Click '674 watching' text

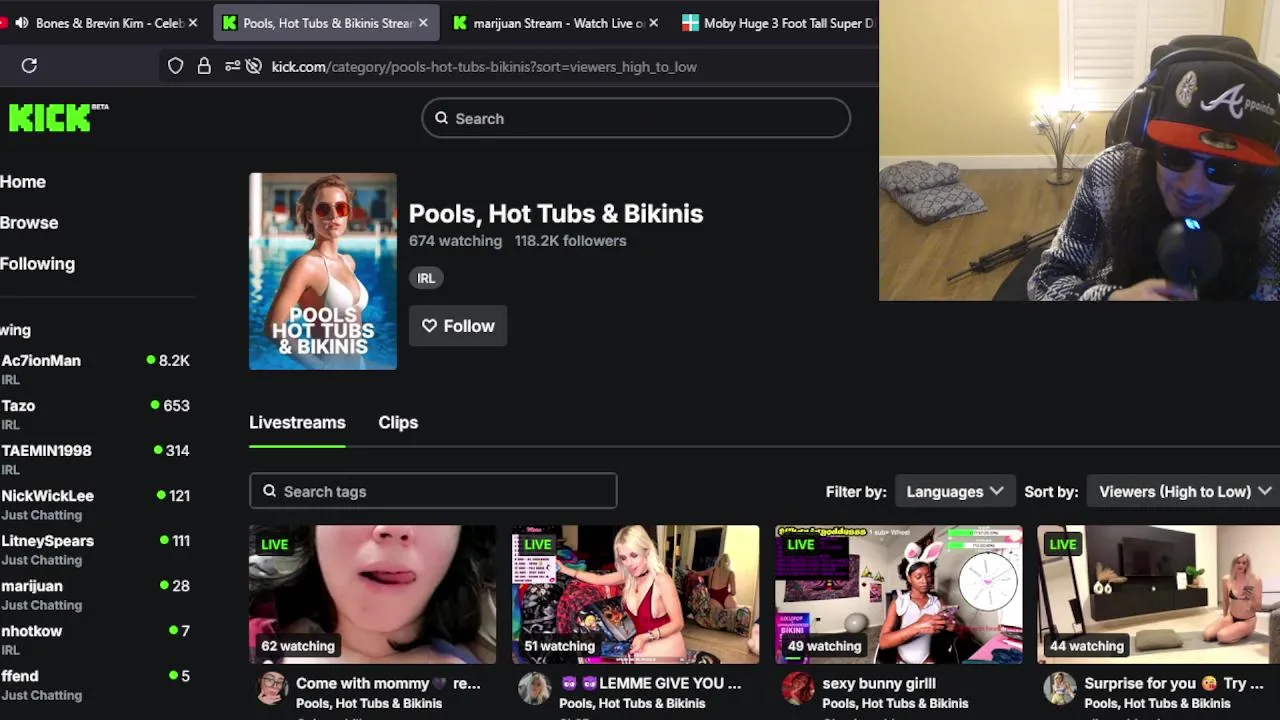[x=455, y=241]
